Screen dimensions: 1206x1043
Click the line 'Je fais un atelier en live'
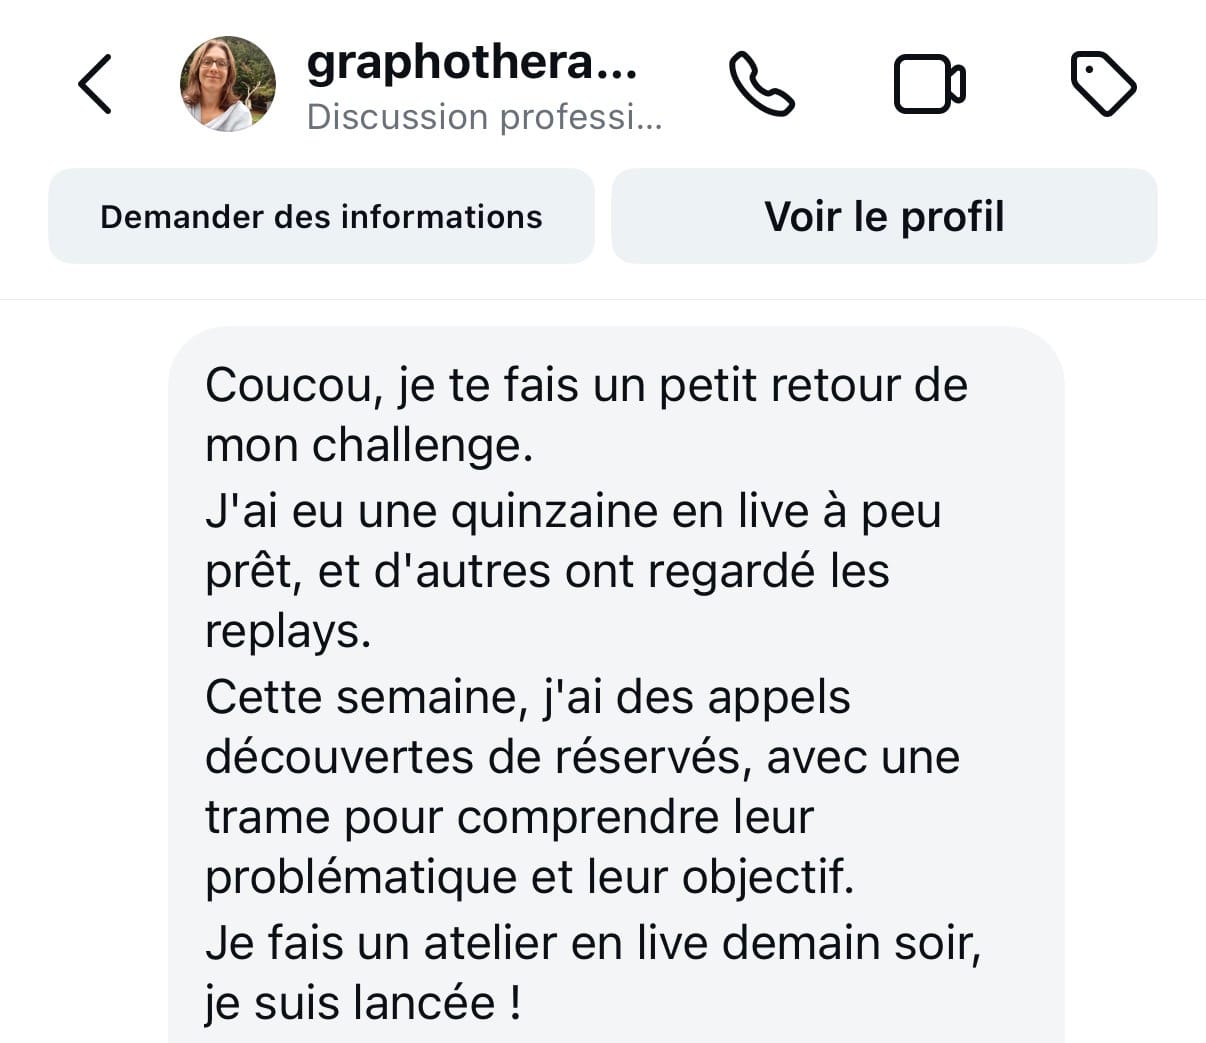click(593, 943)
